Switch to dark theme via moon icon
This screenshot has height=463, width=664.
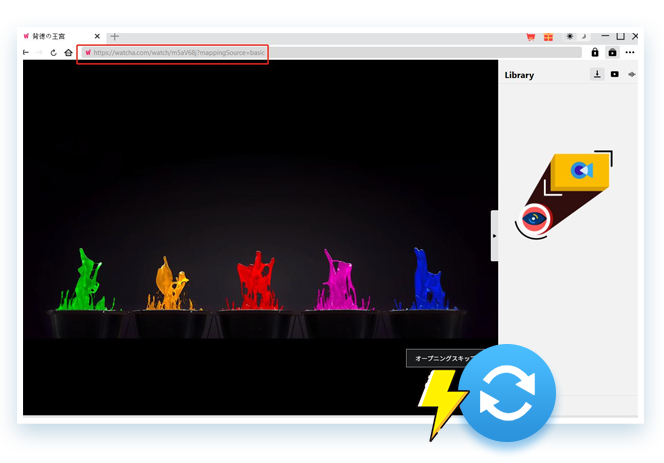click(584, 36)
